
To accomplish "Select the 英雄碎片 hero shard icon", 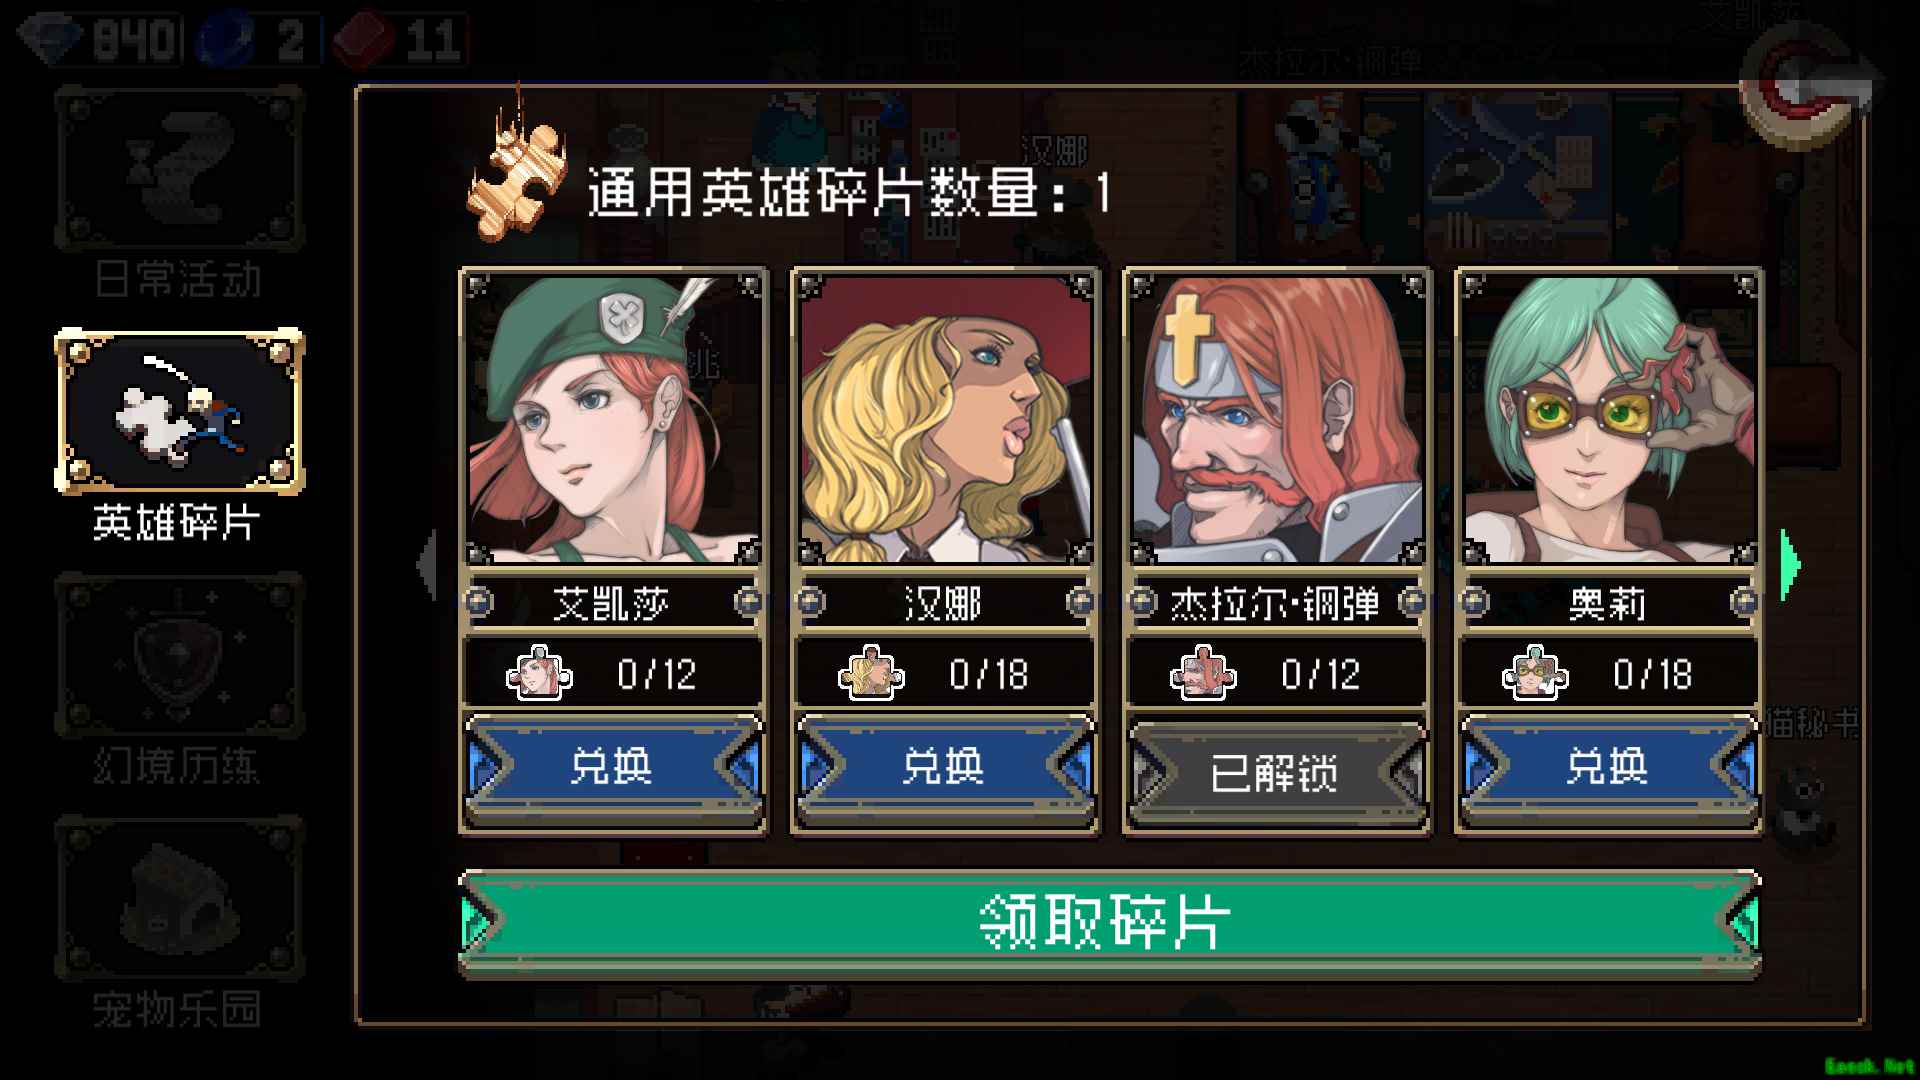I will click(179, 411).
